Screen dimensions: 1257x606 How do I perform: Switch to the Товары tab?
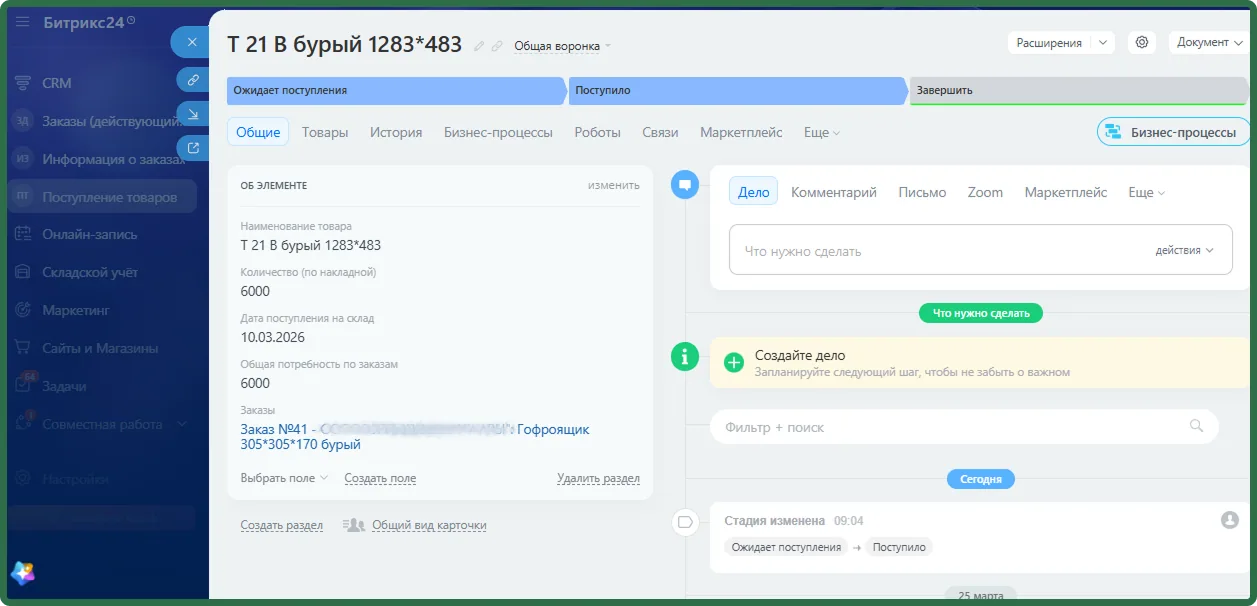(x=325, y=132)
